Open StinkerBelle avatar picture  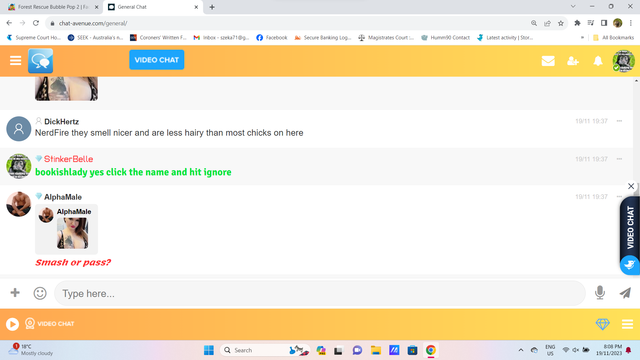19,166
